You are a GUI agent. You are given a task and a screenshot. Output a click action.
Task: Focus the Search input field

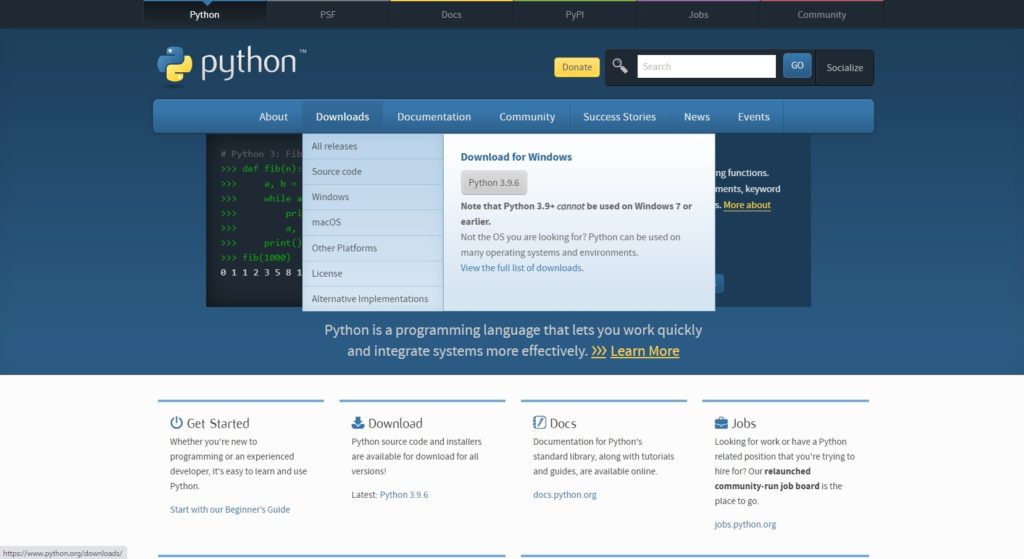pos(706,66)
